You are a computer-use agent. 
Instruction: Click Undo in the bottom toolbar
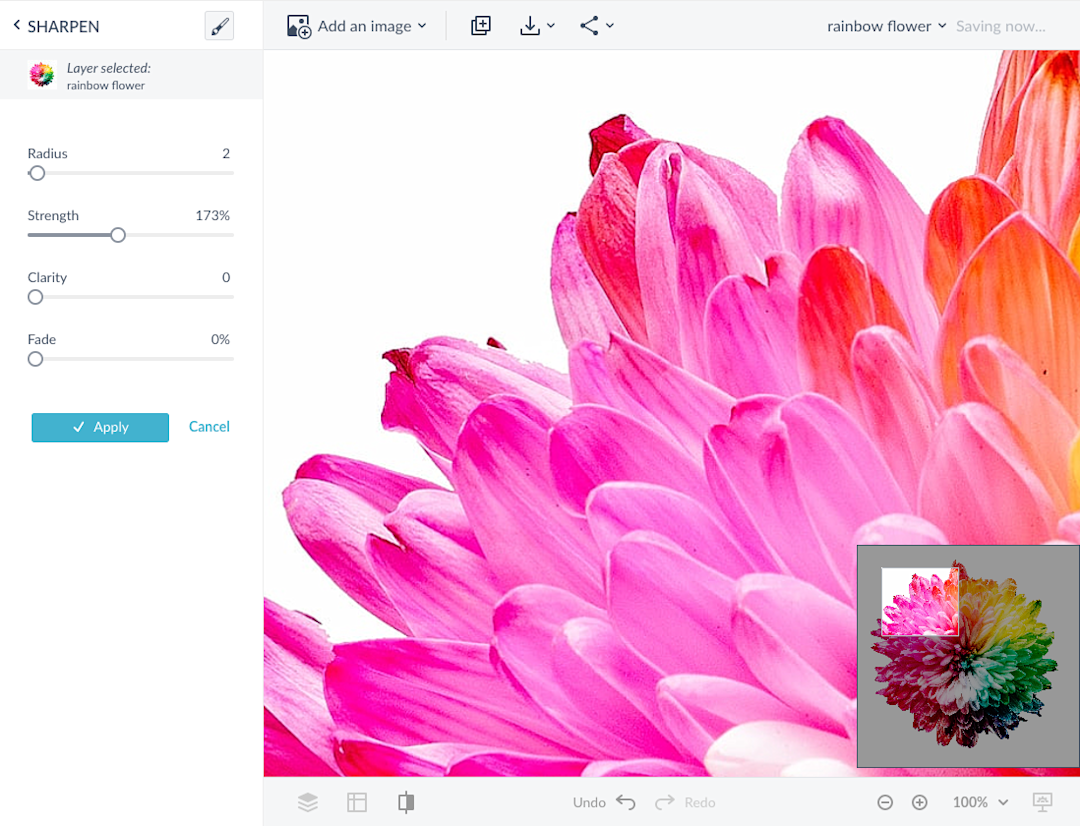[604, 802]
